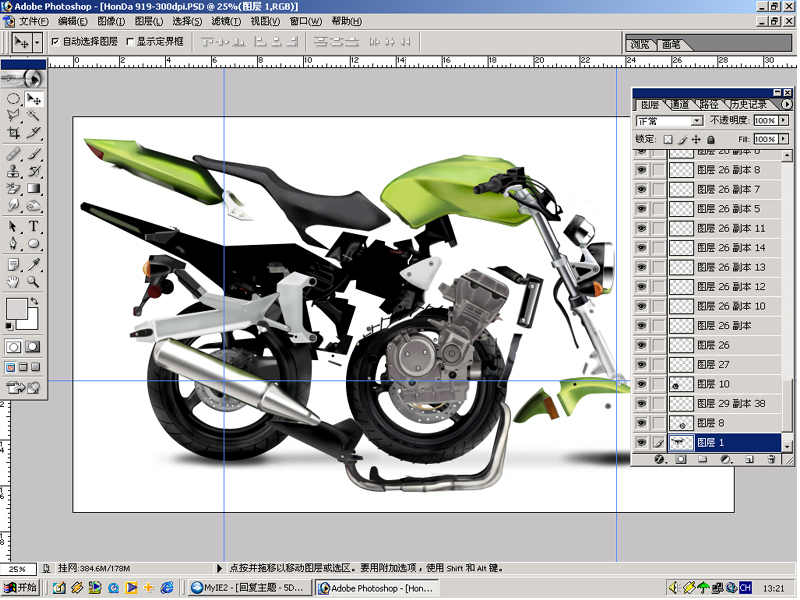The height and width of the screenshot is (600, 800).
Task: Open the 文件(F) menu
Action: point(34,21)
